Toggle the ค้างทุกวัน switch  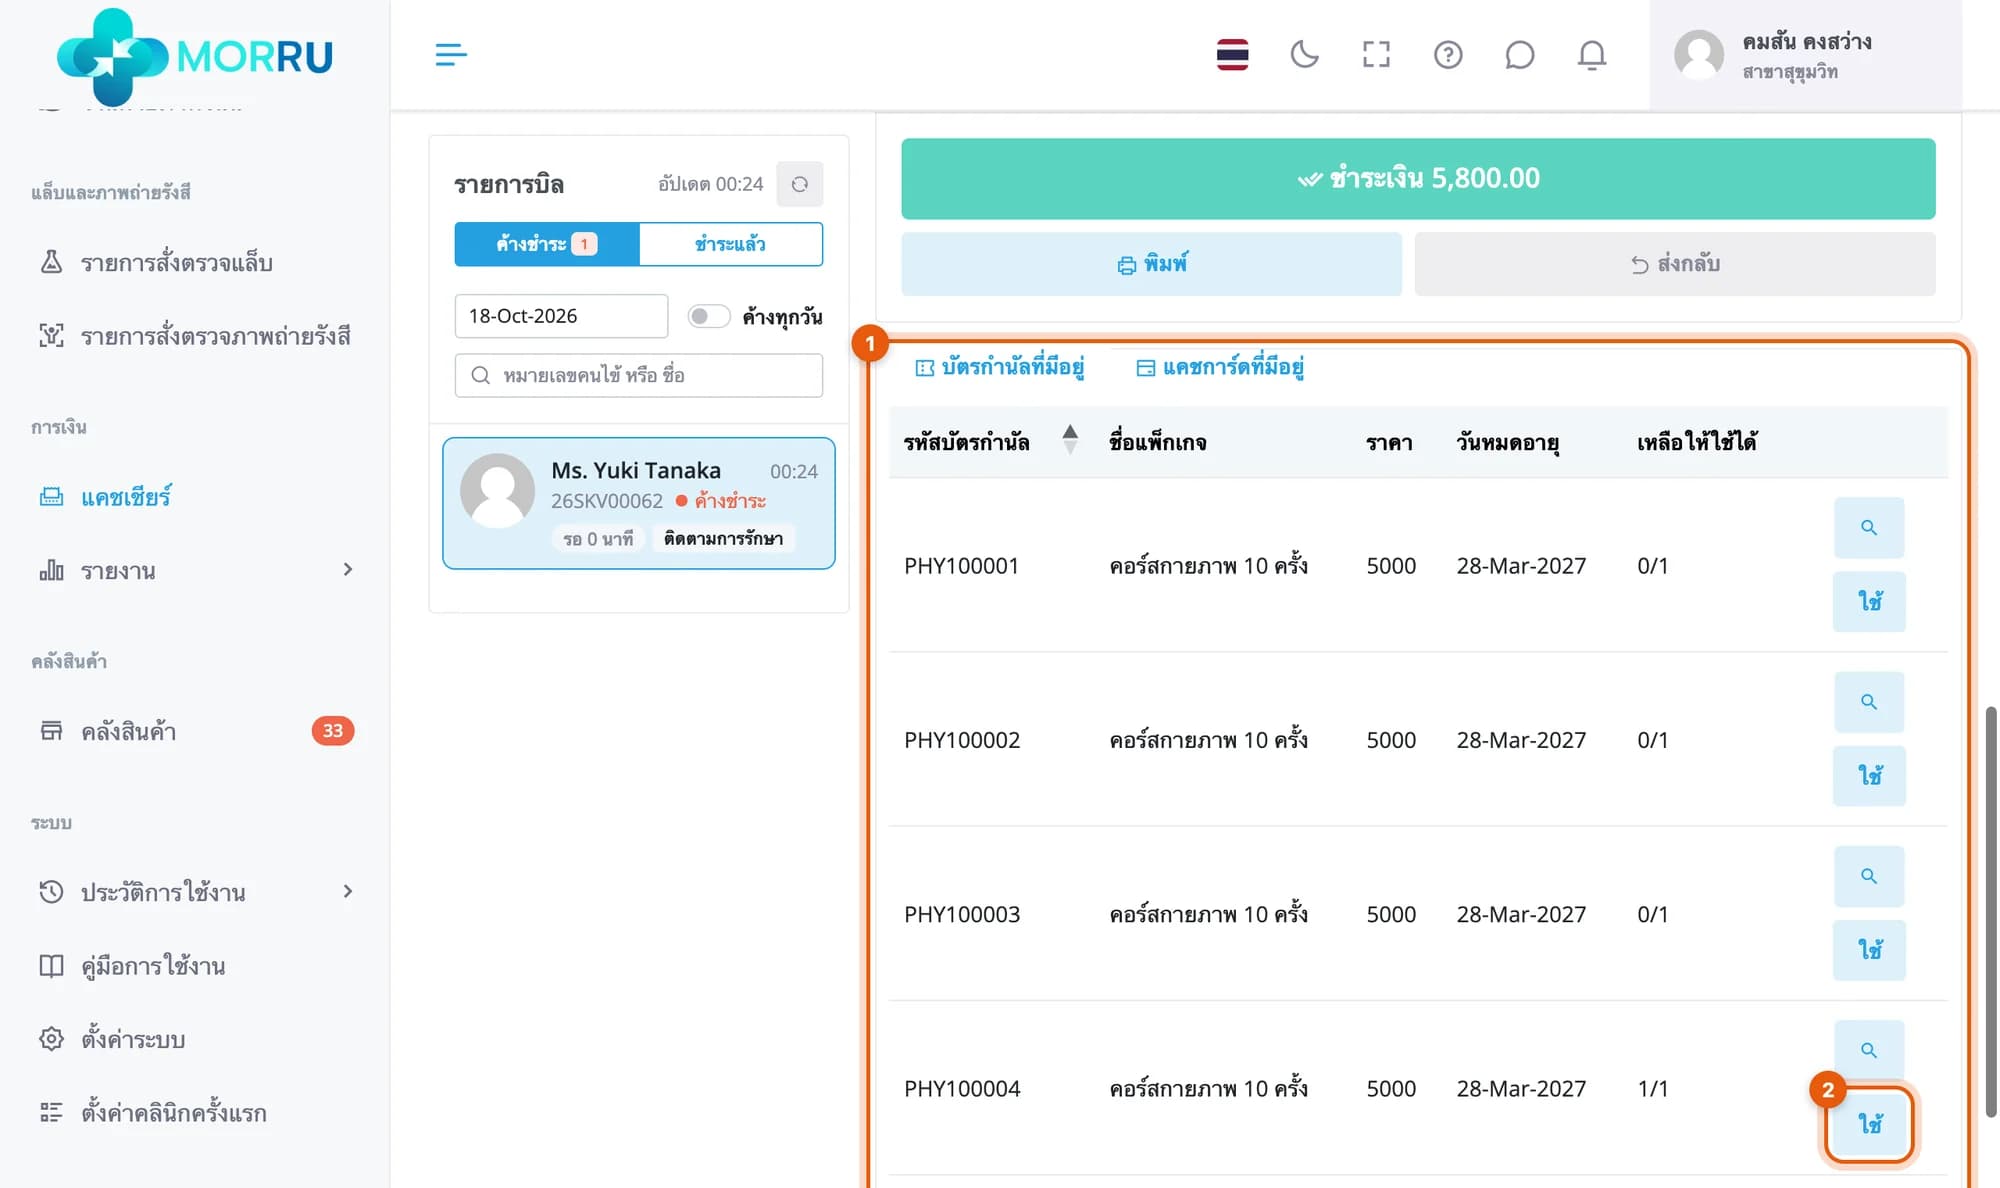708,316
